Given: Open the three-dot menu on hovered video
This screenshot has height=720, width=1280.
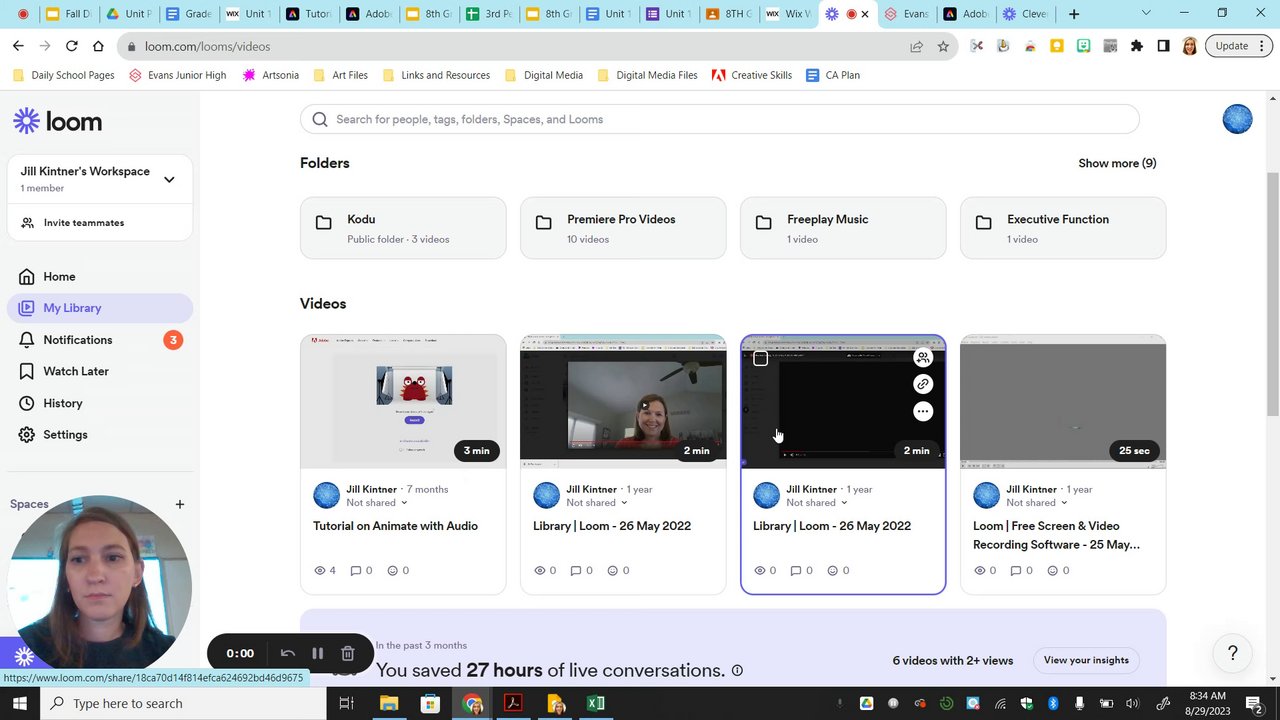Looking at the screenshot, I should (x=923, y=411).
